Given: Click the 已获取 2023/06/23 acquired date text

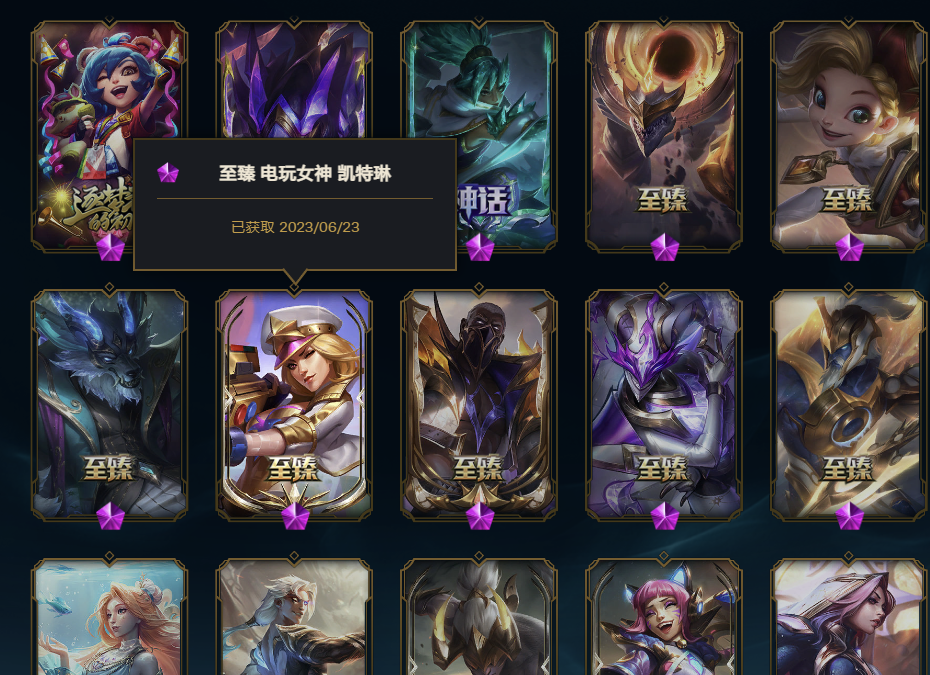Looking at the screenshot, I should (x=295, y=227).
